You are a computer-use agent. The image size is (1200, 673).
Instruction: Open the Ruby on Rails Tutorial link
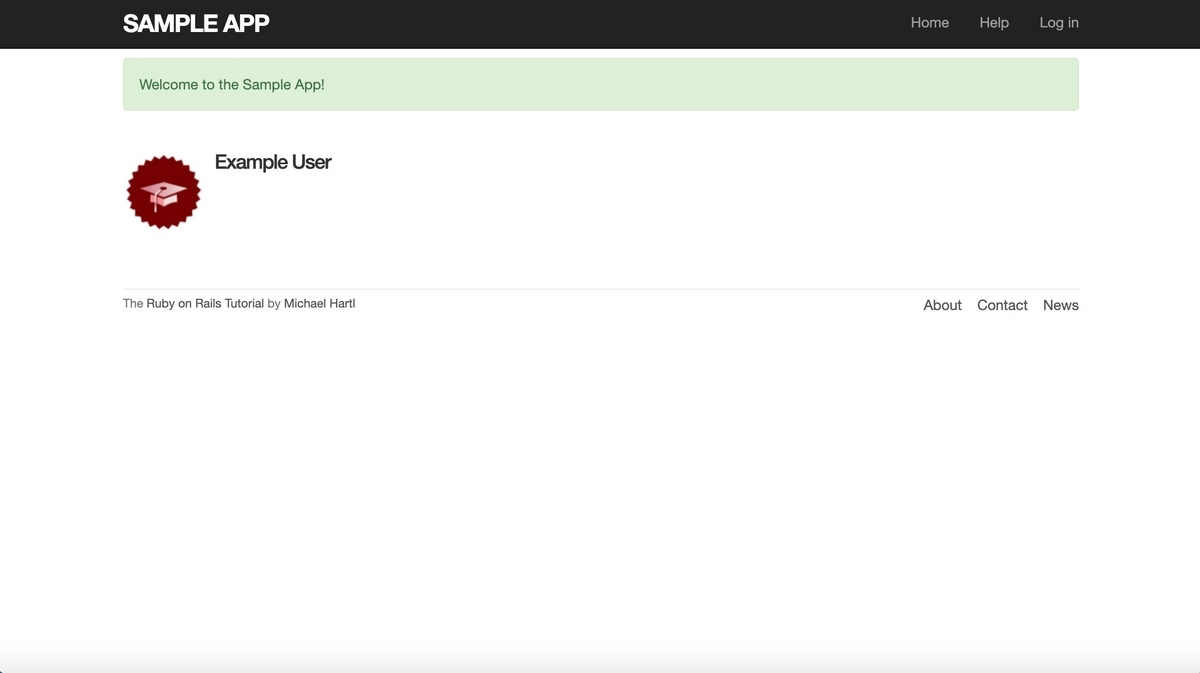[x=205, y=303]
